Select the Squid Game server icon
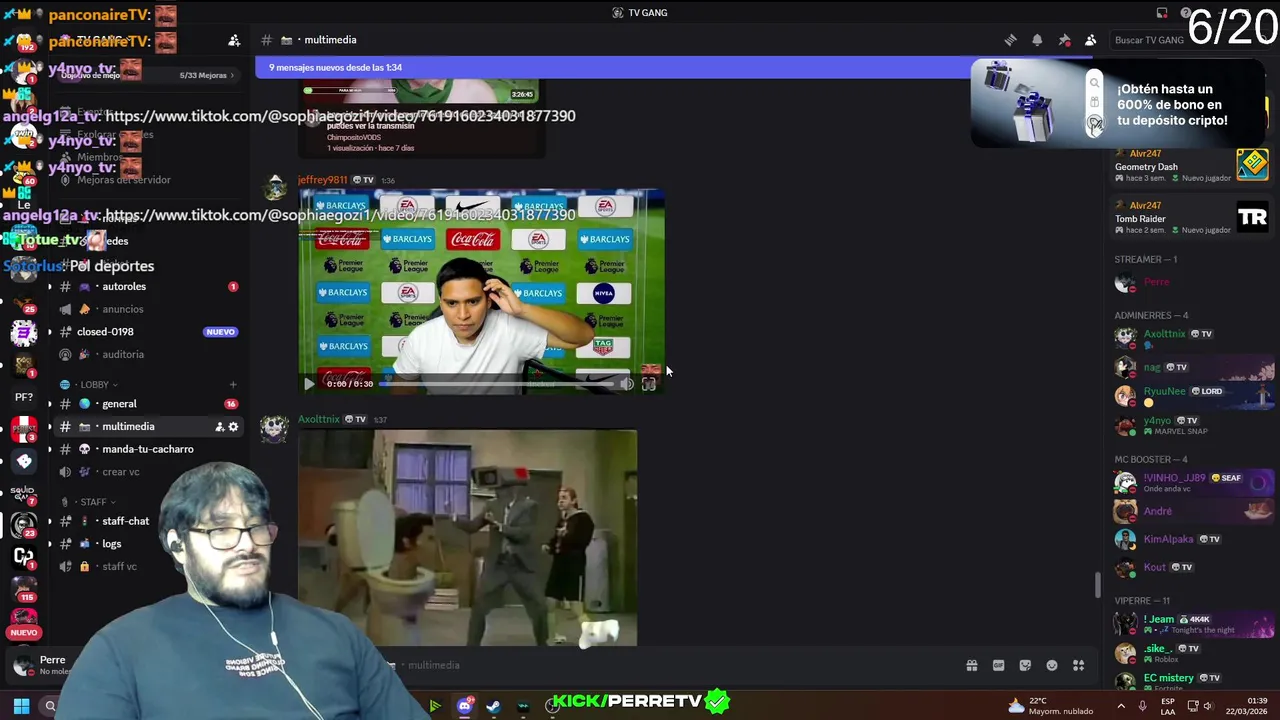 24,493
